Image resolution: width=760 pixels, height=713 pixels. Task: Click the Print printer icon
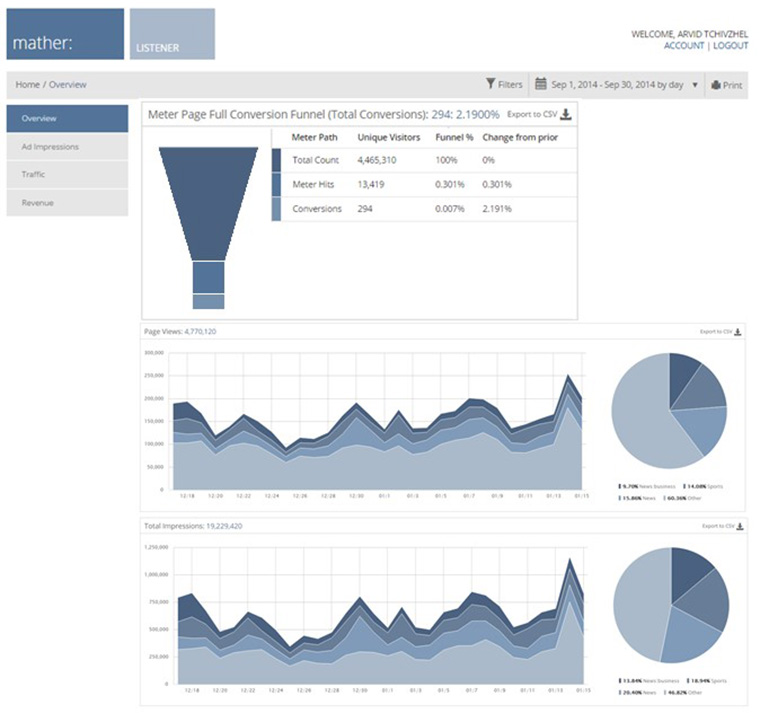(x=716, y=85)
